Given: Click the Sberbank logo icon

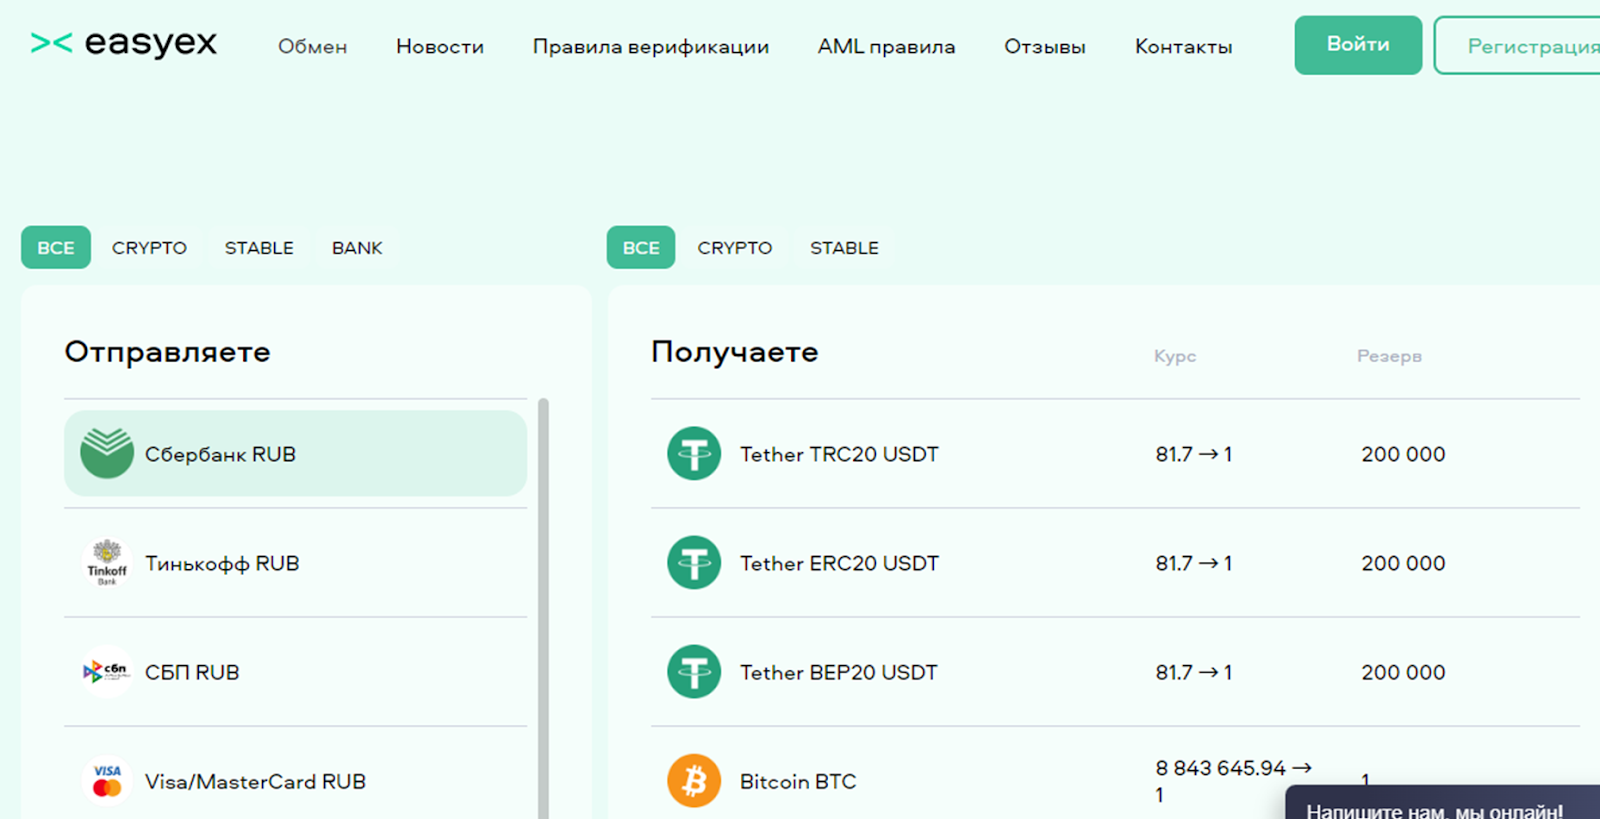Looking at the screenshot, I should tap(107, 453).
